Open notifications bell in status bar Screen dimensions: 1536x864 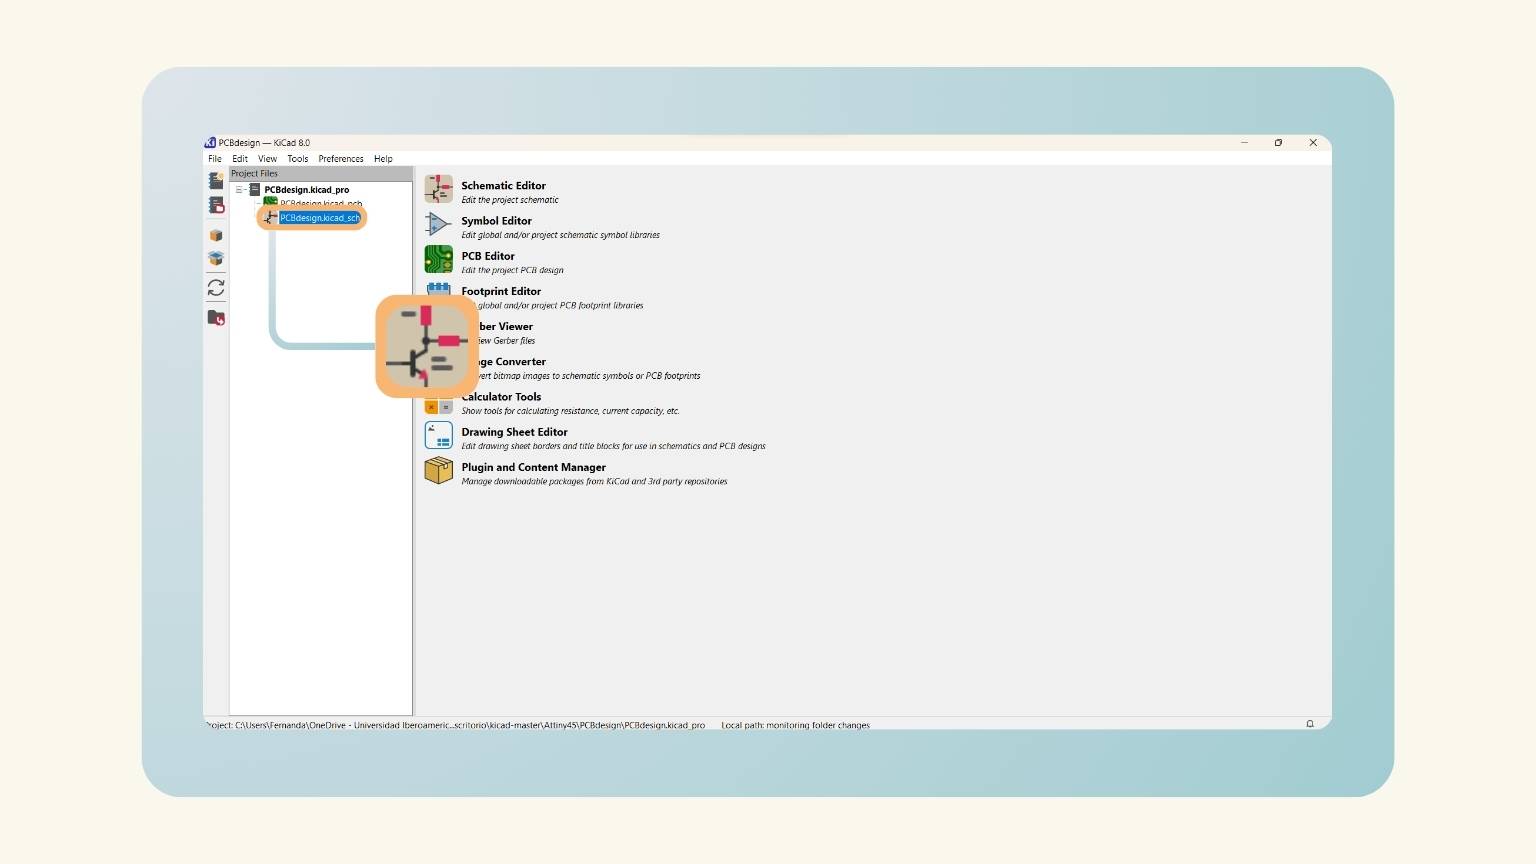pos(1310,724)
